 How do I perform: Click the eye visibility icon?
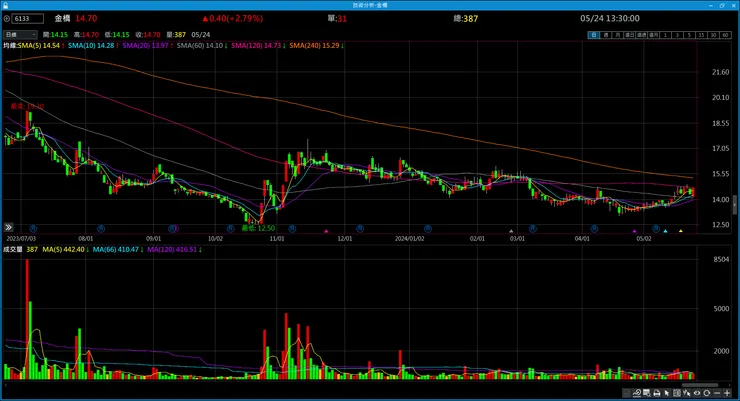click(x=697, y=393)
